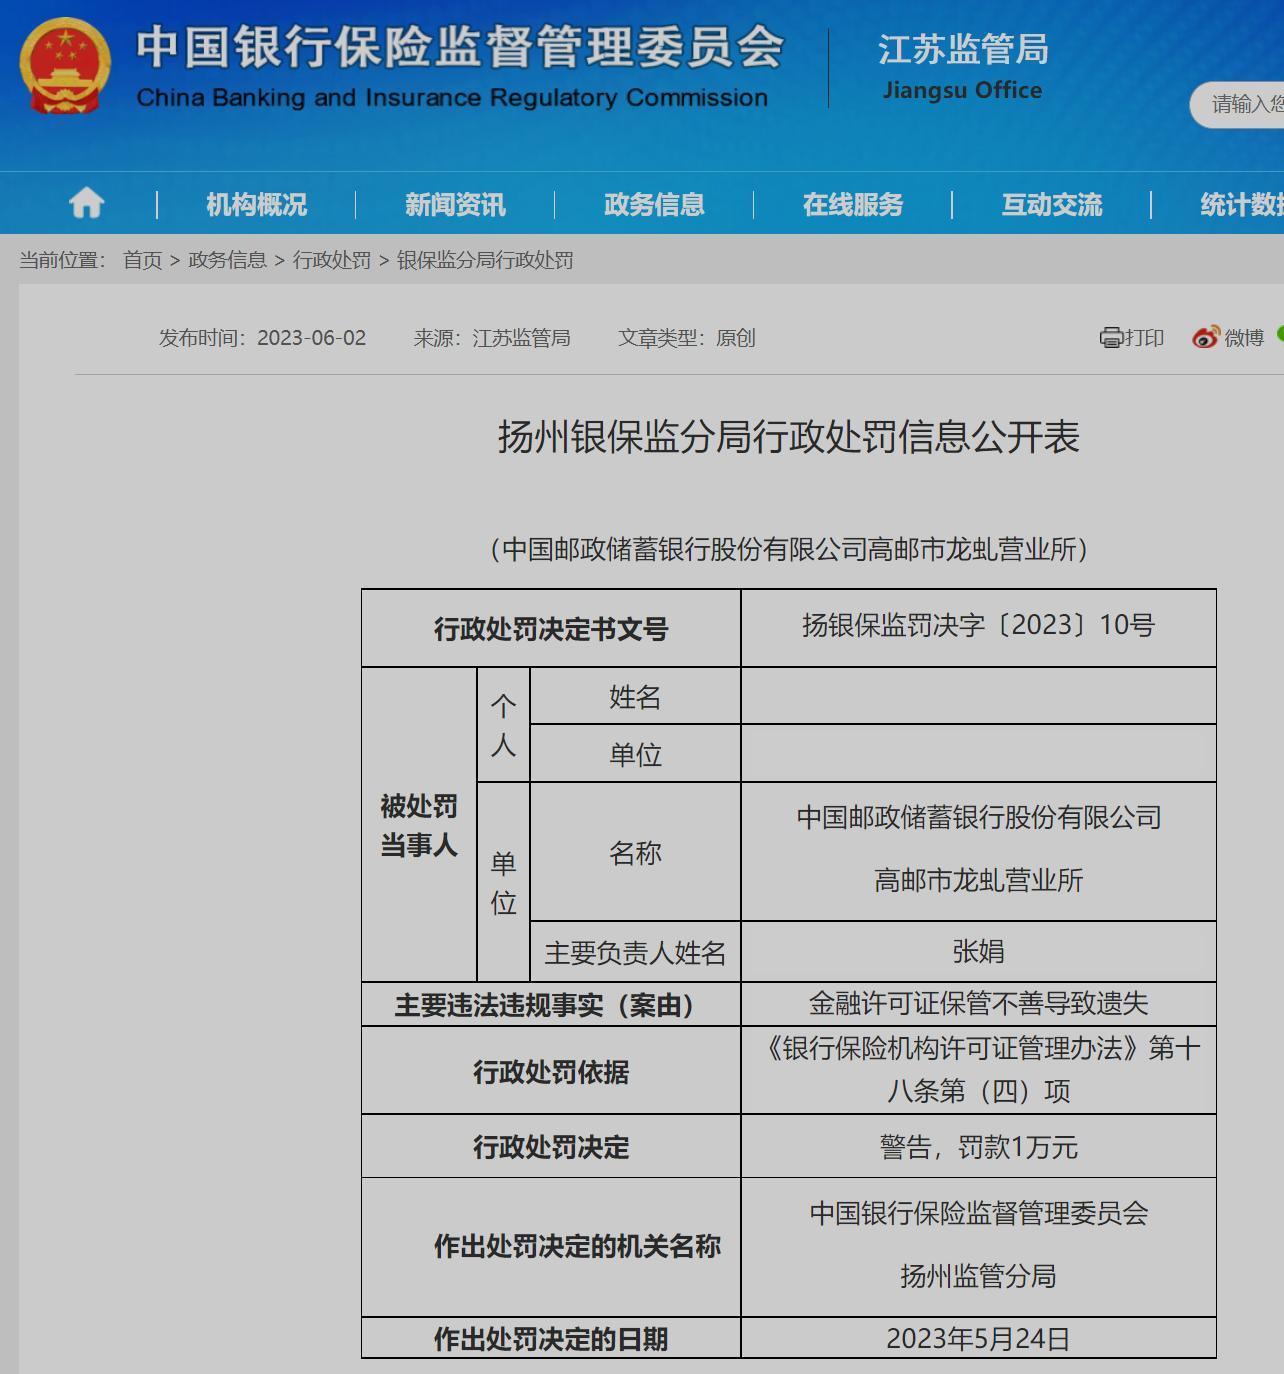The image size is (1284, 1374).
Task: Go to home via house icon
Action: 86,204
